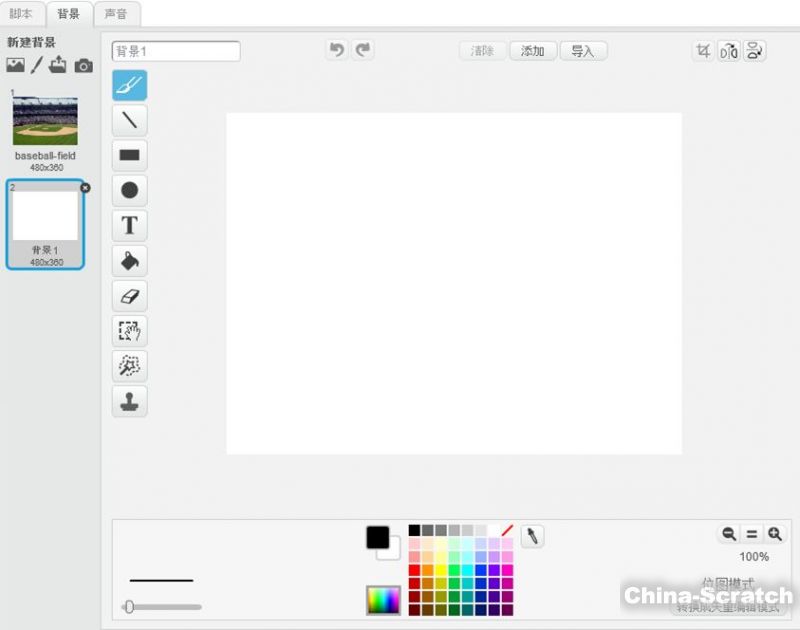The image size is (800, 630).
Task: Select the Text tool
Action: [x=129, y=225]
